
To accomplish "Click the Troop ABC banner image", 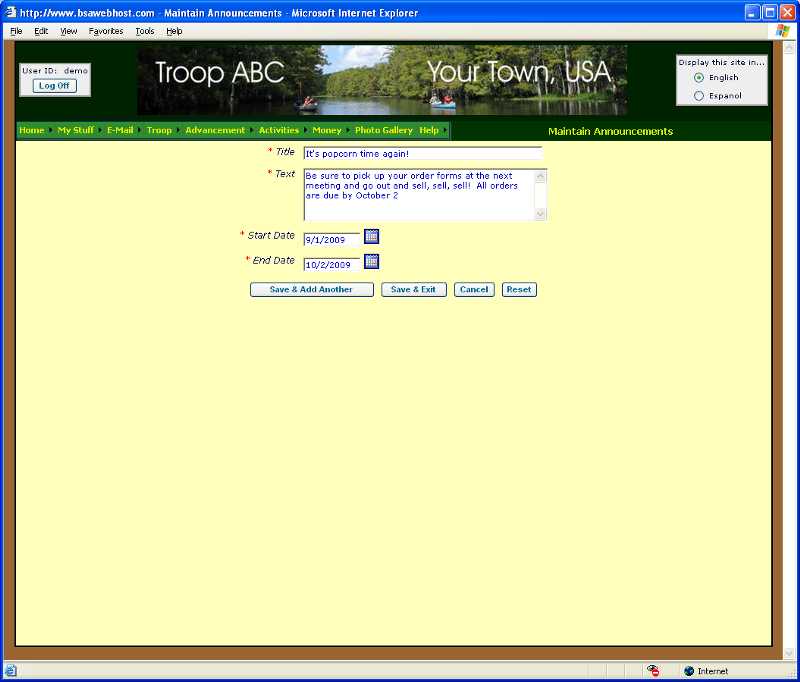I will [x=382, y=80].
